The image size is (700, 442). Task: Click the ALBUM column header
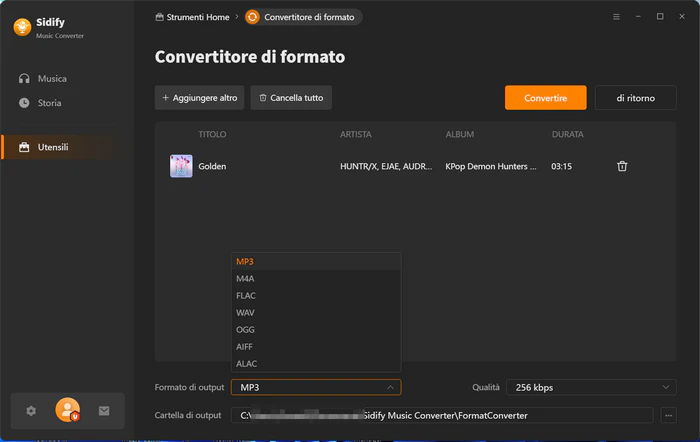coord(459,134)
